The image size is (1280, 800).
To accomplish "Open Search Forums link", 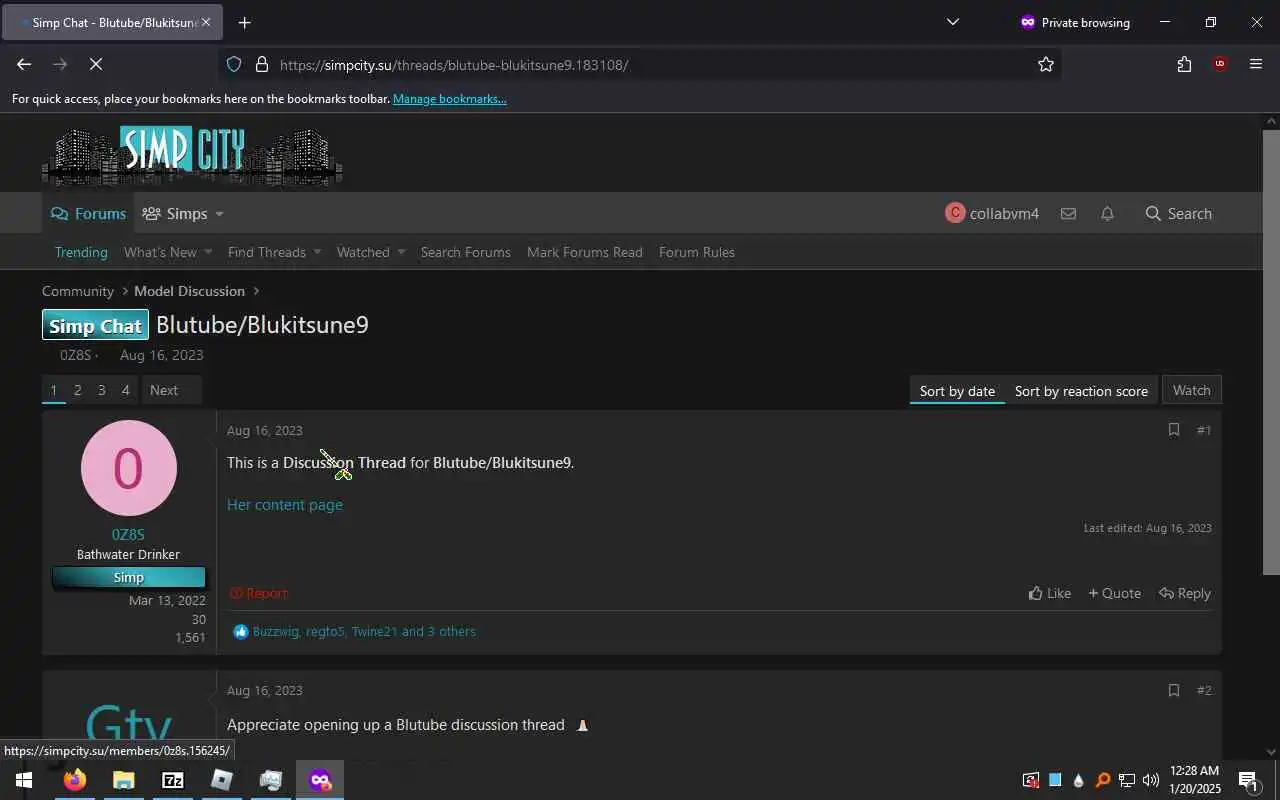I will tap(466, 252).
